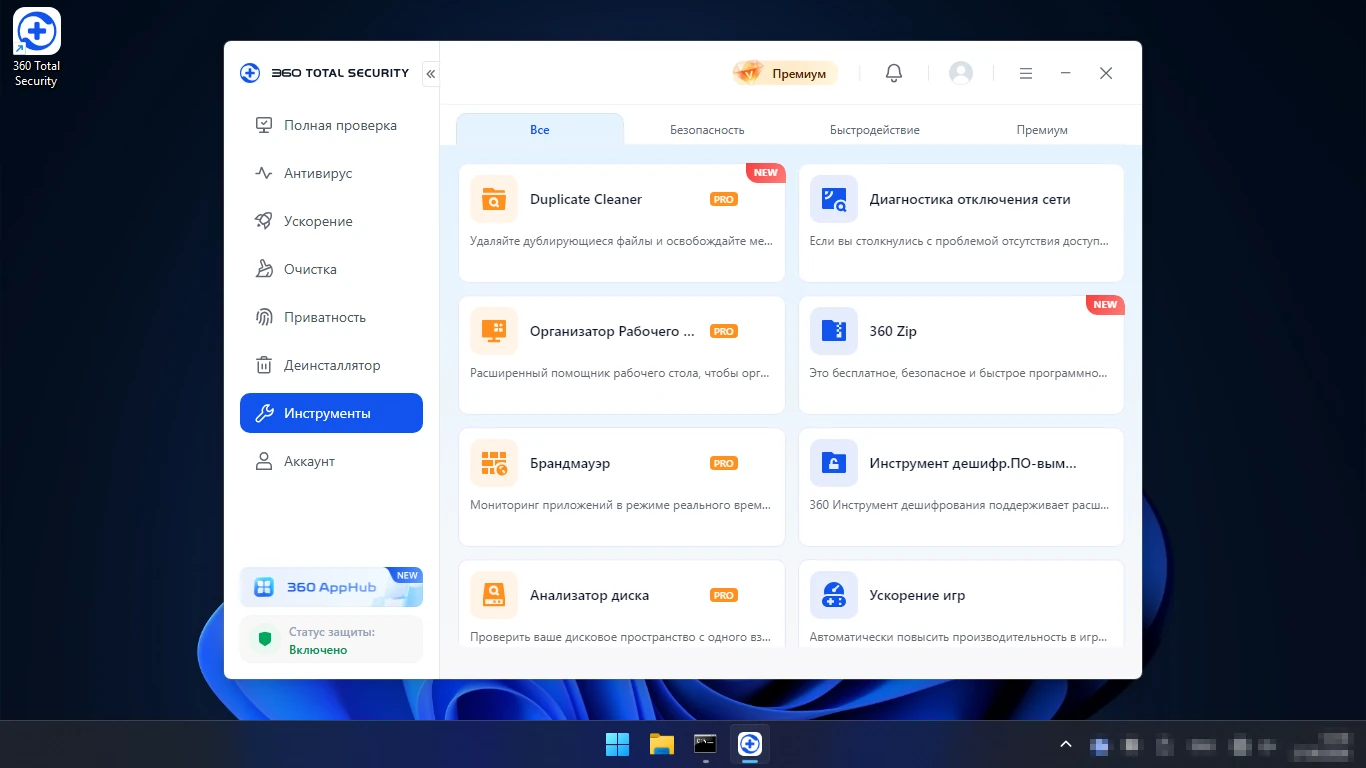Switch to the Безопасность tab
Image resolution: width=1366 pixels, height=768 pixels.
tap(707, 130)
